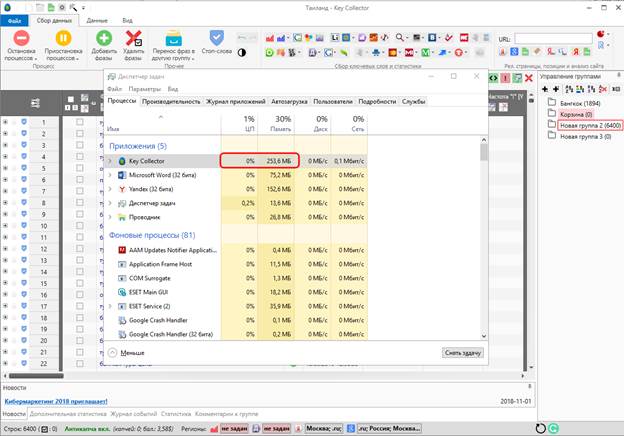The height and width of the screenshot is (436, 624).
Task: Click the Бангкок group folder icon
Action: [552, 102]
